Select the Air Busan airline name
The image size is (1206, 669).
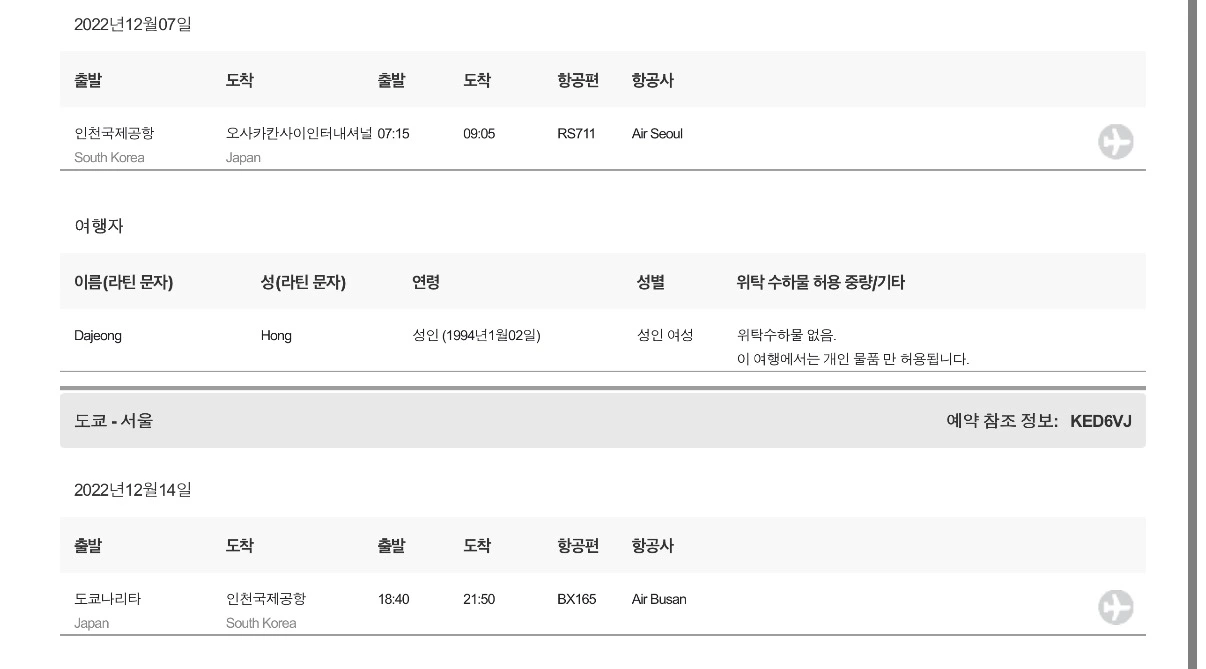pyautogui.click(x=659, y=600)
